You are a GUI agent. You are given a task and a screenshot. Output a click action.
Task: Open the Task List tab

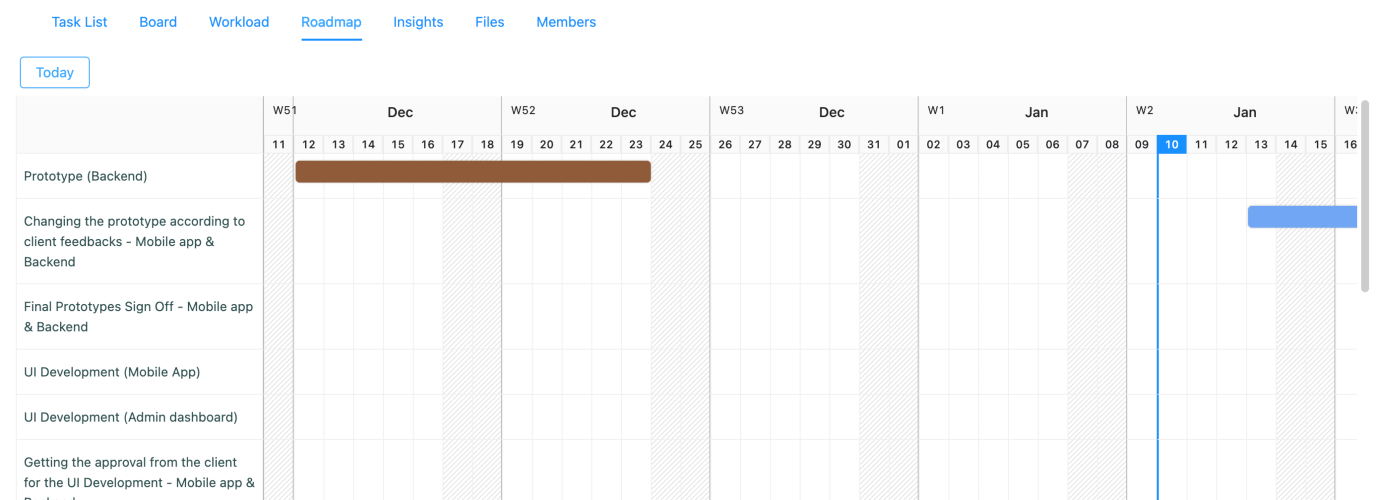[x=79, y=22]
